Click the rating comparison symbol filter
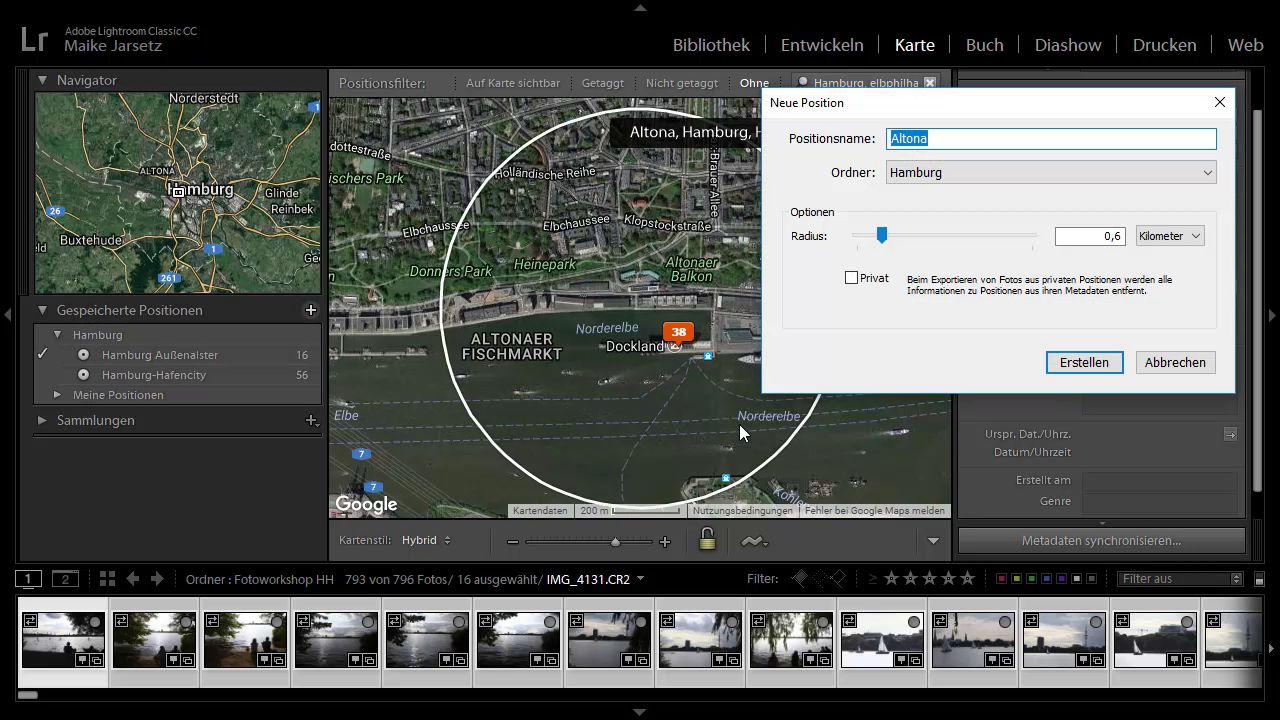 tap(872, 579)
